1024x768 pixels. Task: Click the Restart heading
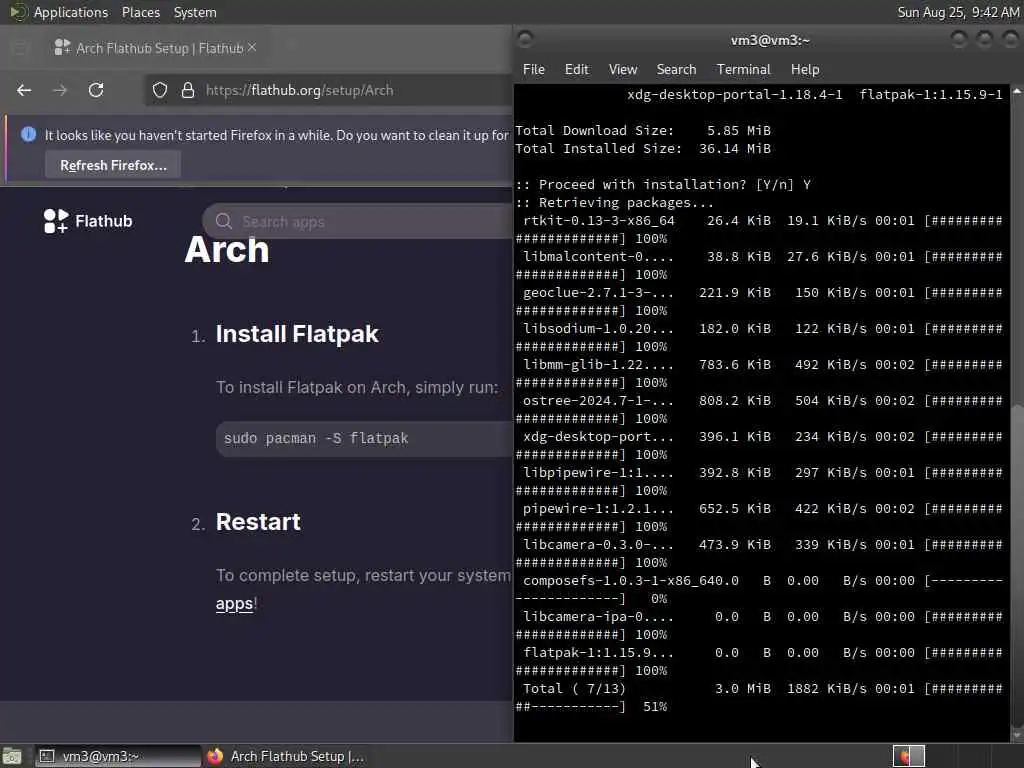[258, 522]
